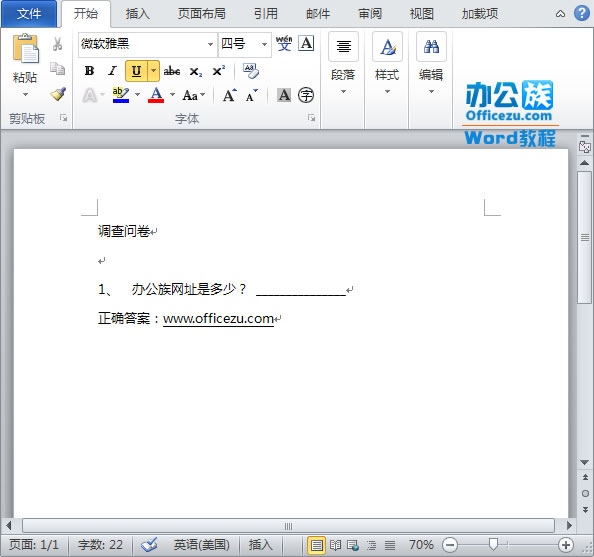Switch to the 视图 View tab

pos(422,14)
